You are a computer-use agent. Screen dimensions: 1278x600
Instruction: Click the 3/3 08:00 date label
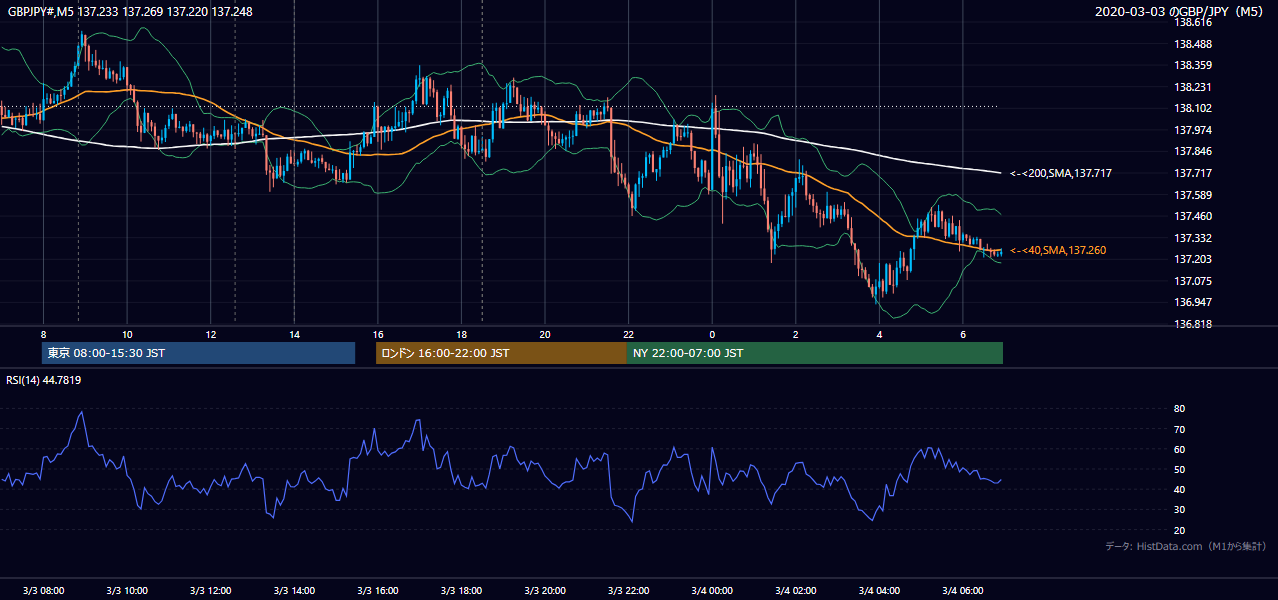pos(43,590)
